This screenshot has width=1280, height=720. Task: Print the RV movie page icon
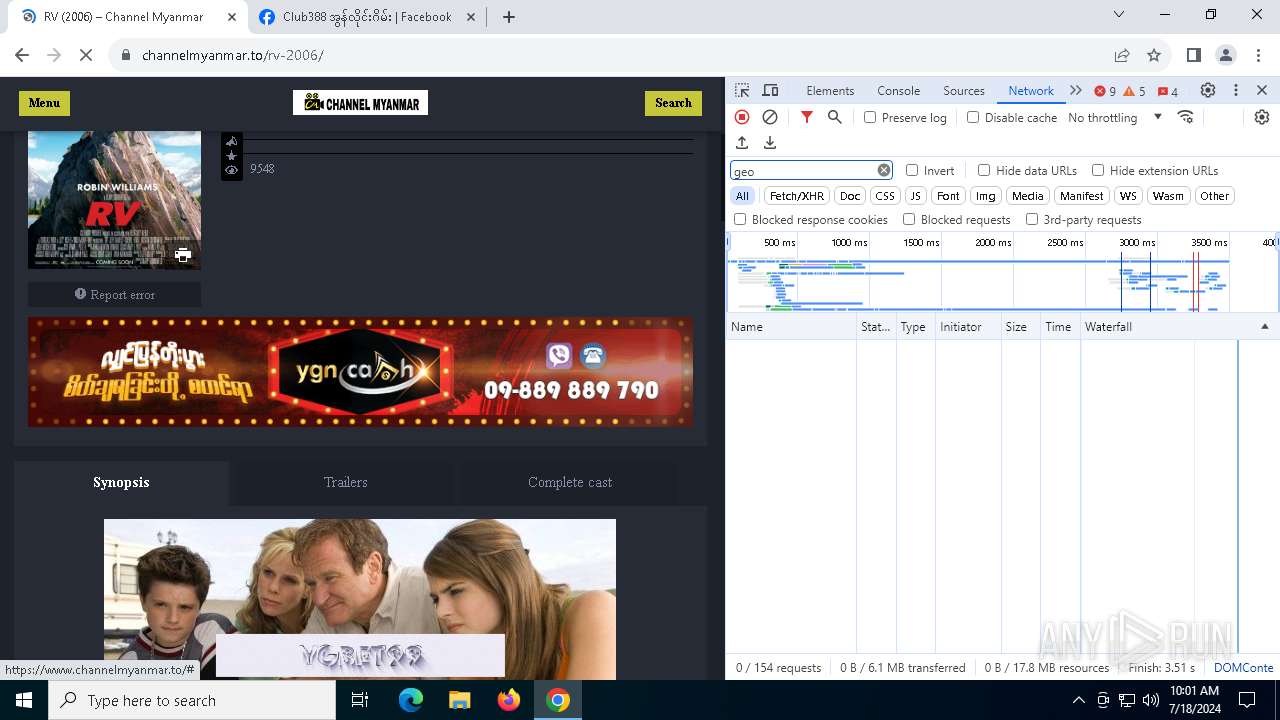183,255
